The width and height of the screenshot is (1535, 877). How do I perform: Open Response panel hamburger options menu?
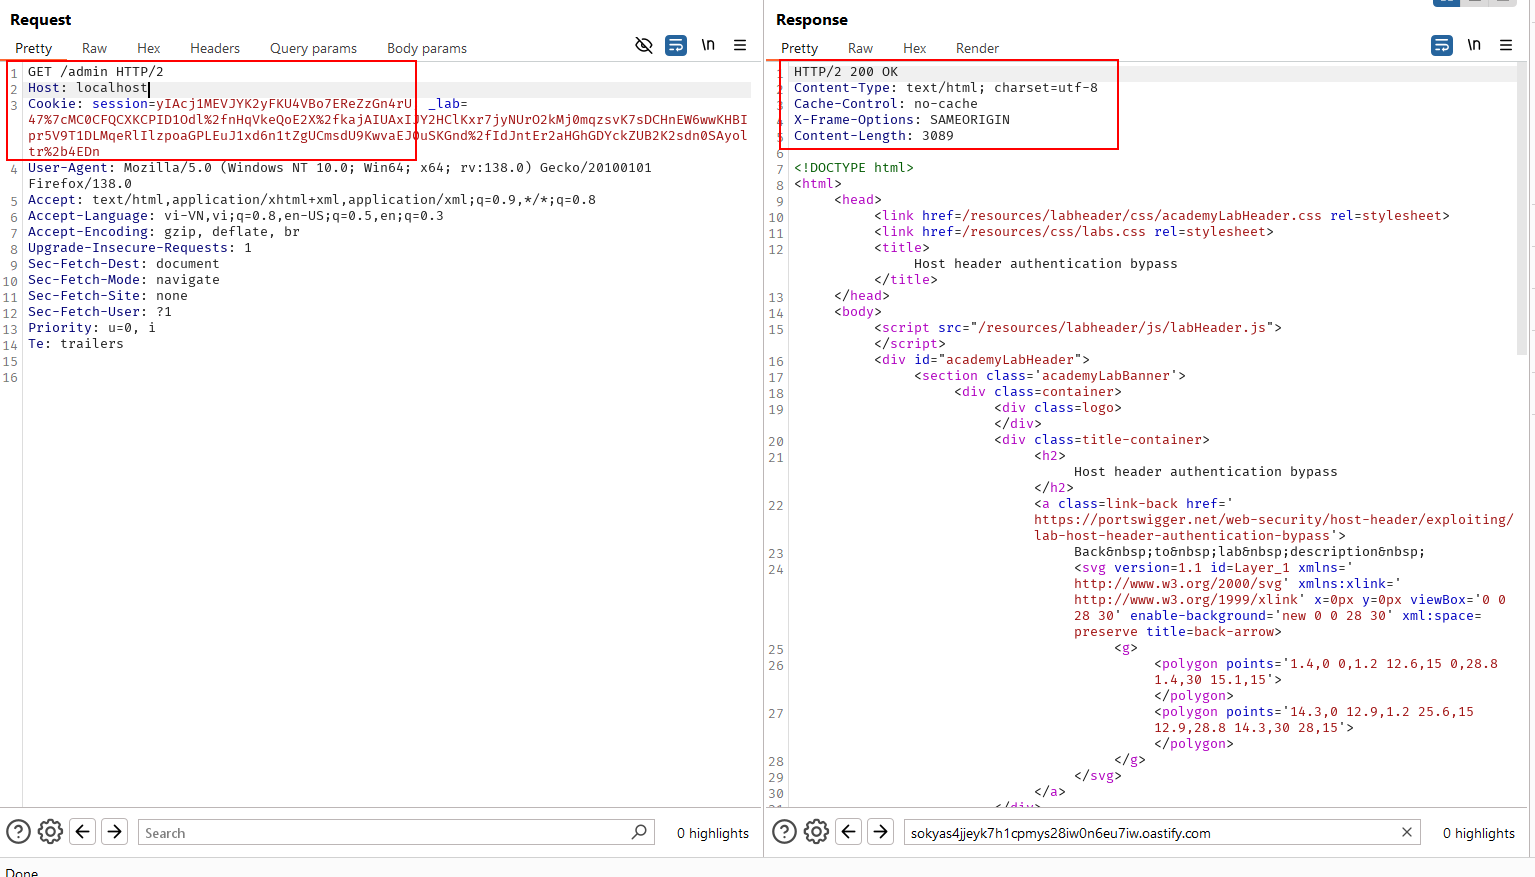pyautogui.click(x=1506, y=45)
